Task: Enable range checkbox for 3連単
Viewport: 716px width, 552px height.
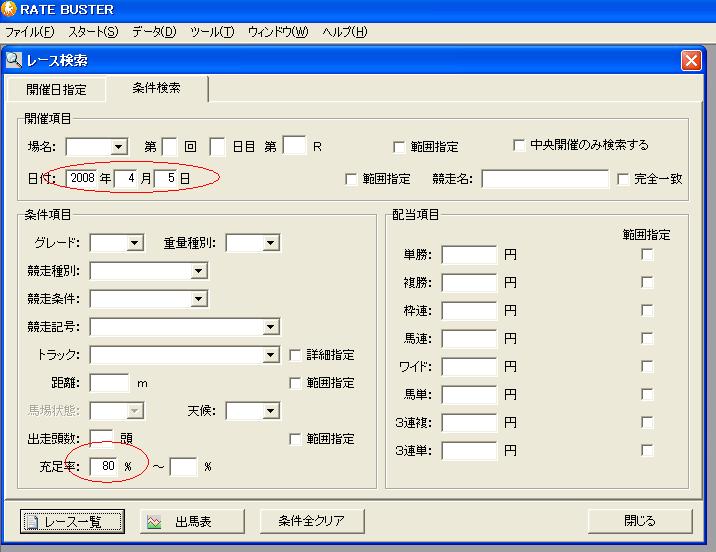Action: point(647,451)
